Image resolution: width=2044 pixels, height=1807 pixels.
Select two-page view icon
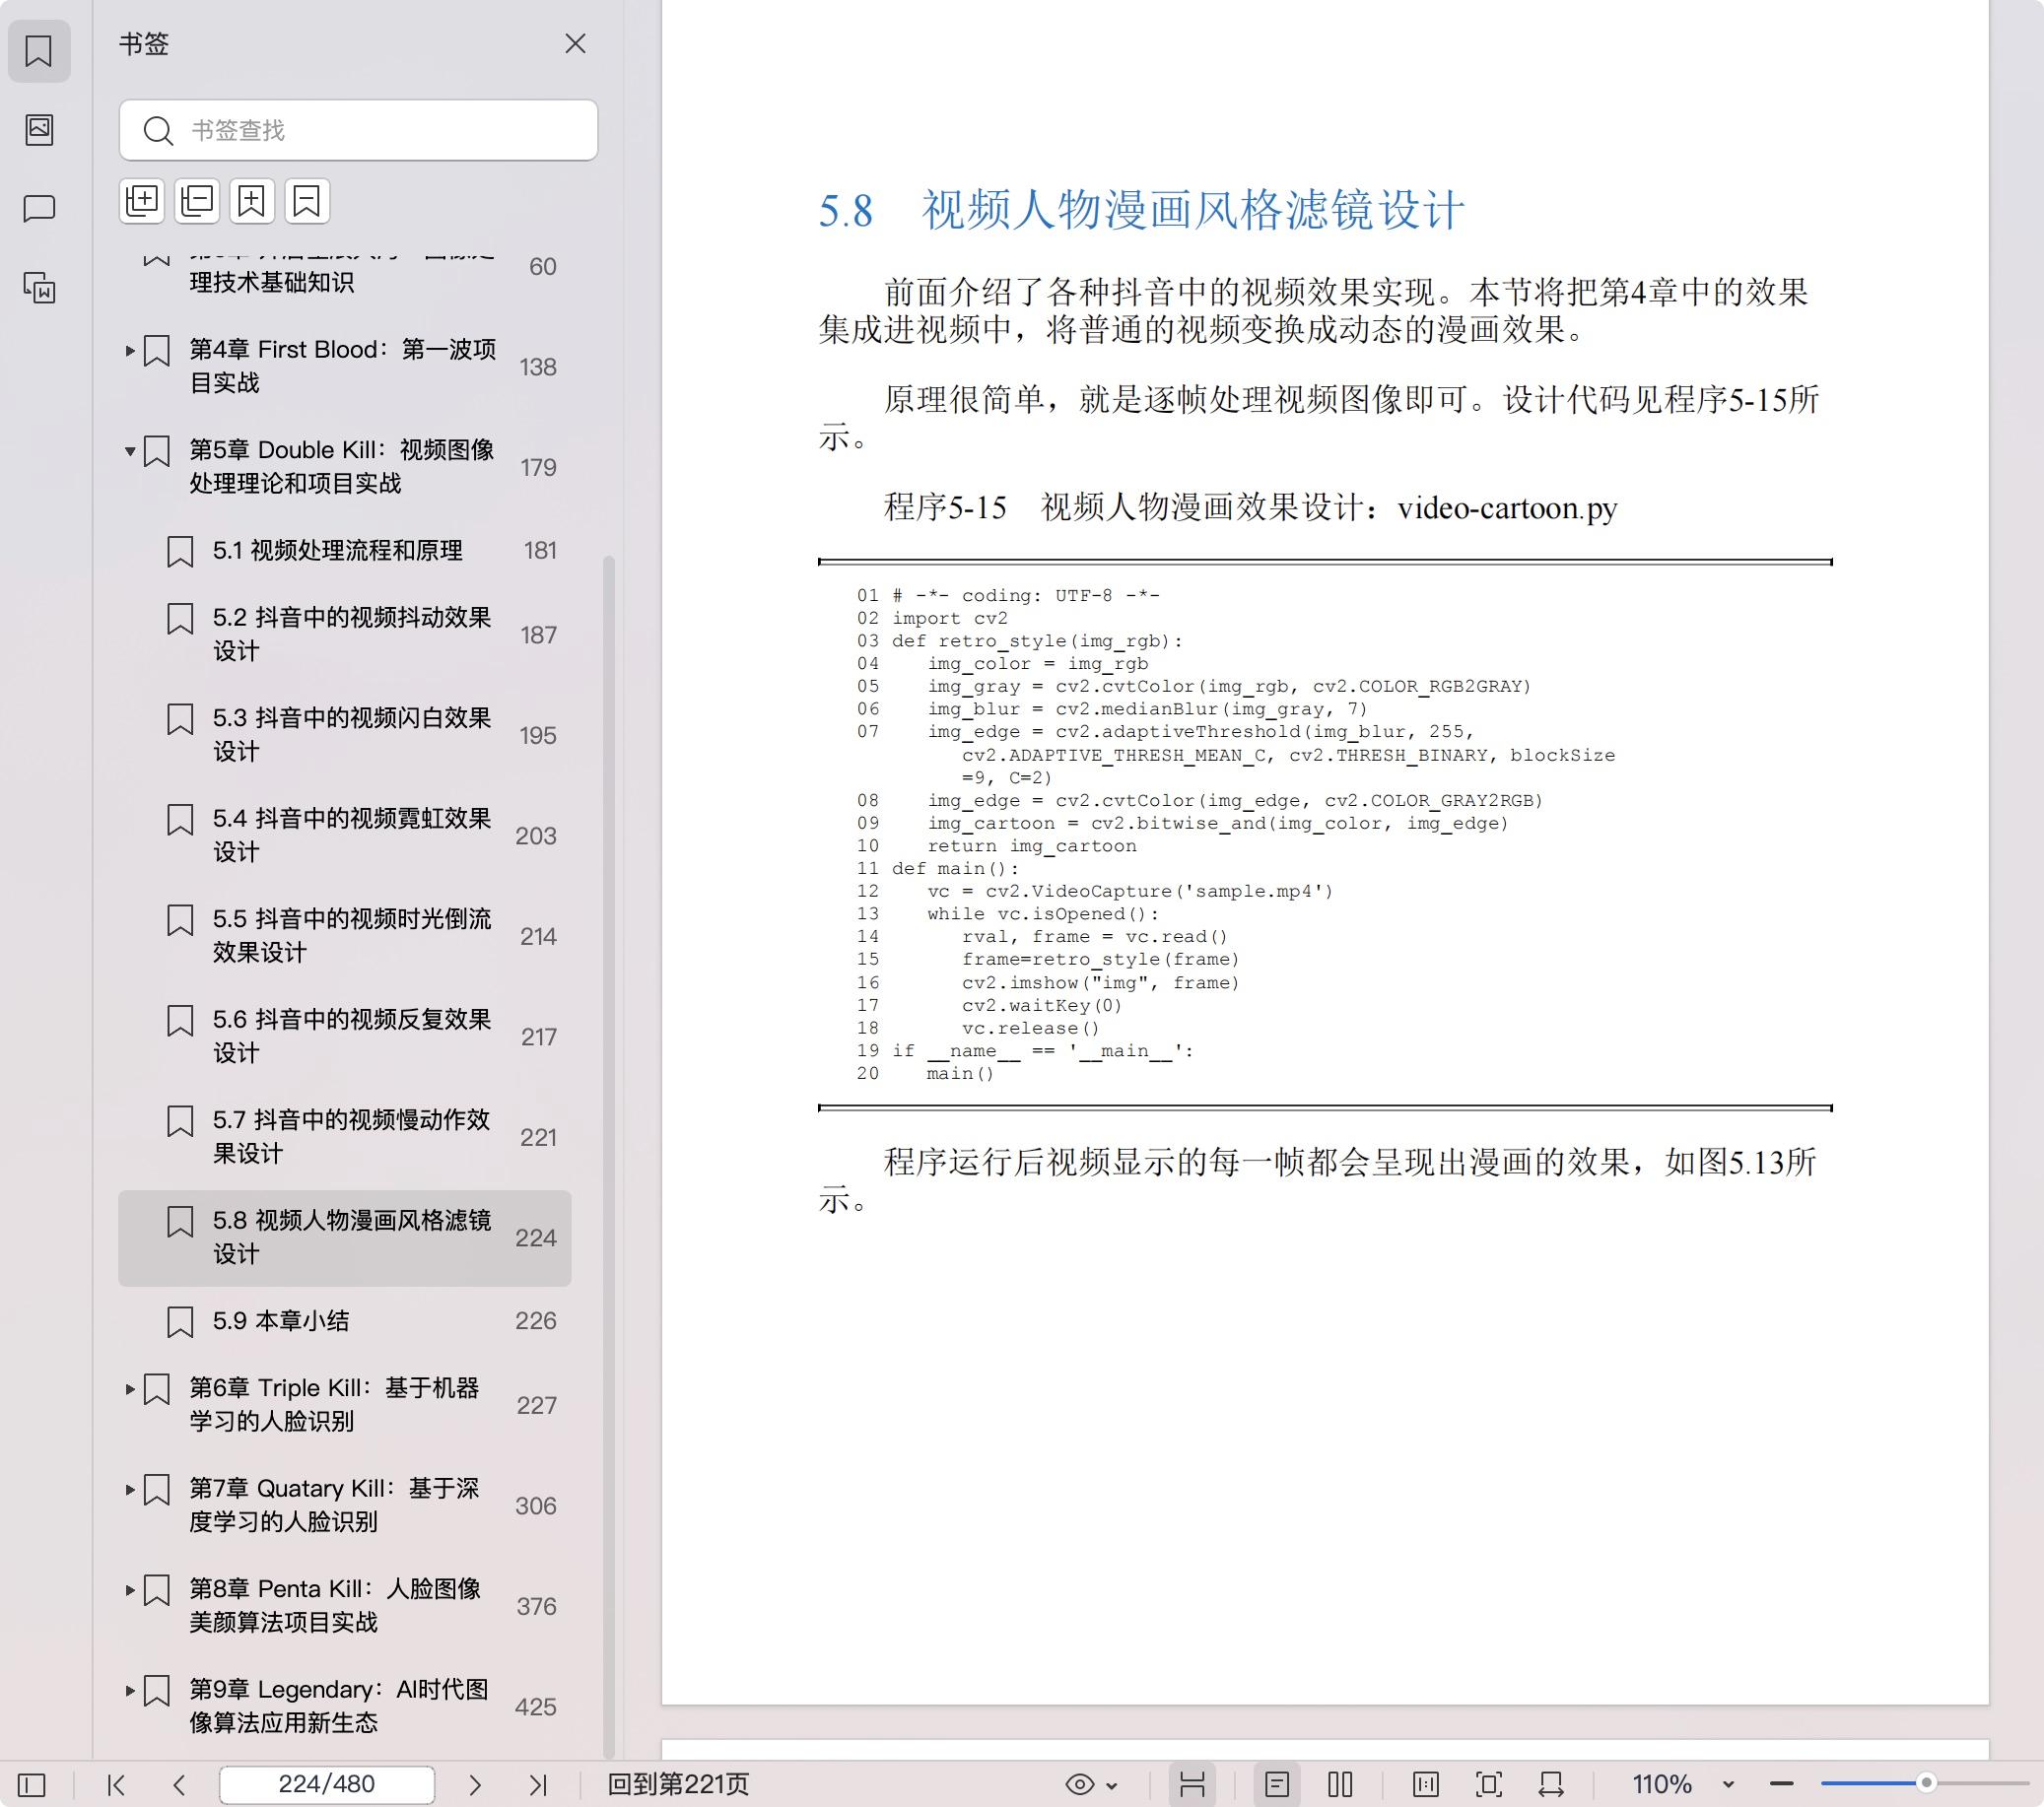tap(1341, 1784)
